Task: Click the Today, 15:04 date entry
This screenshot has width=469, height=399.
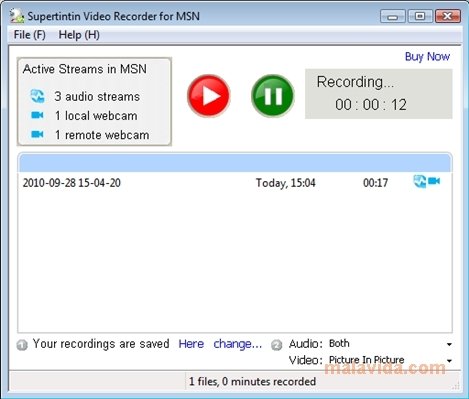Action: point(285,183)
